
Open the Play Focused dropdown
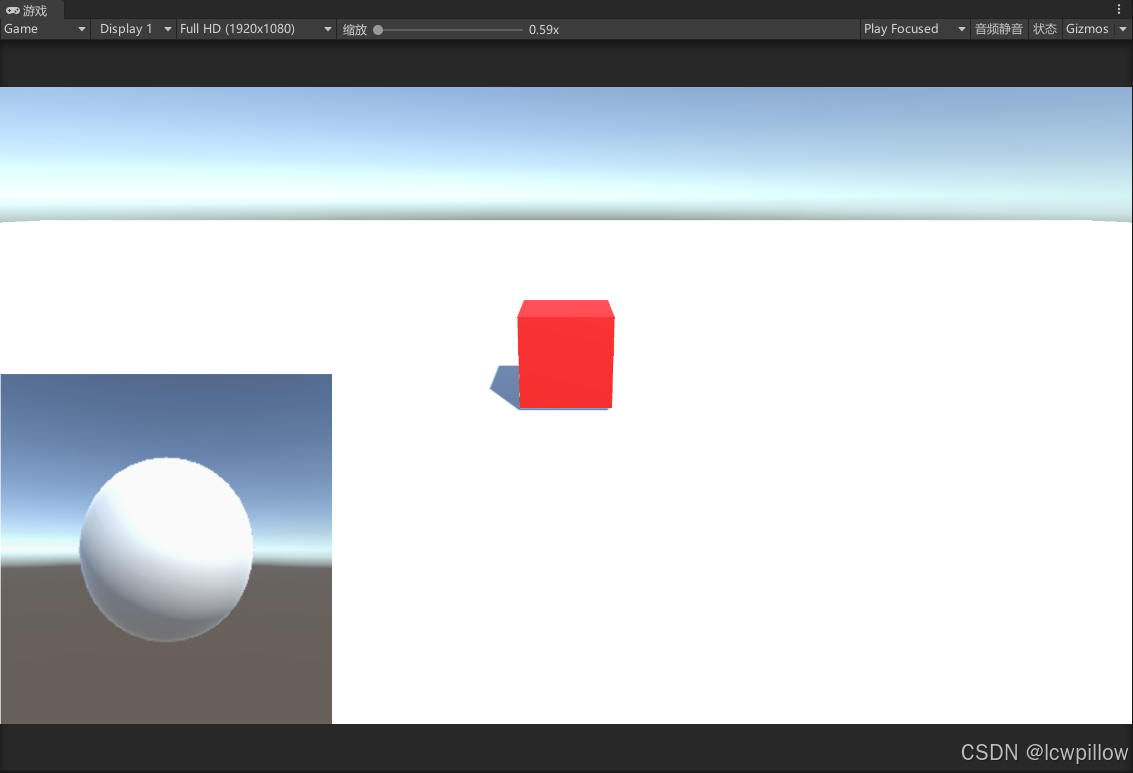[914, 29]
